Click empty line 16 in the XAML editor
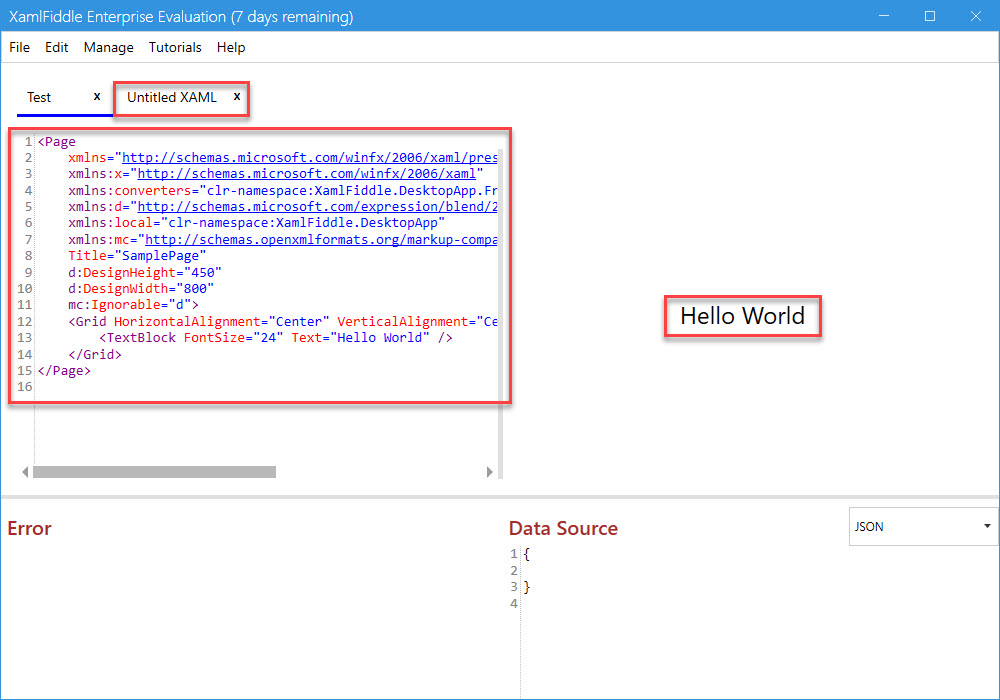Image resolution: width=1000 pixels, height=700 pixels. tap(266, 387)
